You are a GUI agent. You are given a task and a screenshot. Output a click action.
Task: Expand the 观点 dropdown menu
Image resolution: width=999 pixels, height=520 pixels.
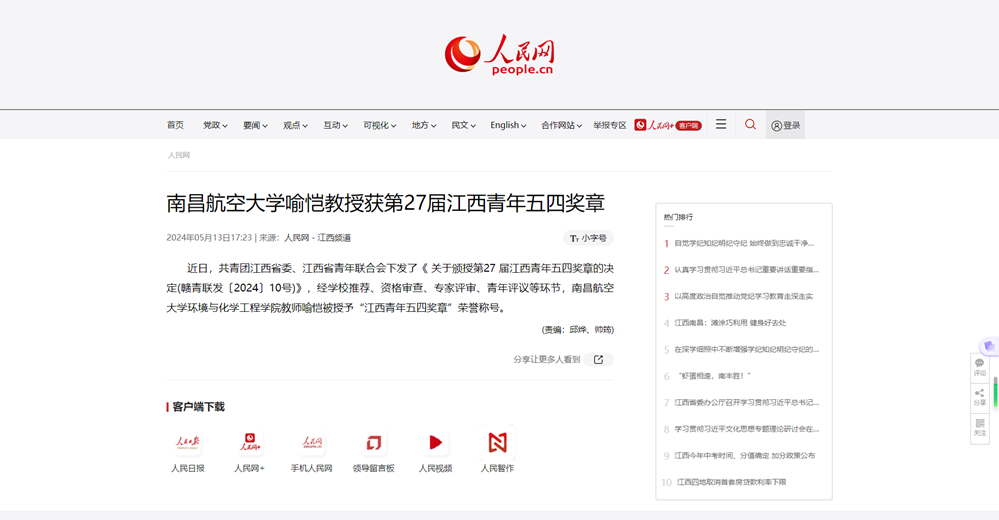295,126
